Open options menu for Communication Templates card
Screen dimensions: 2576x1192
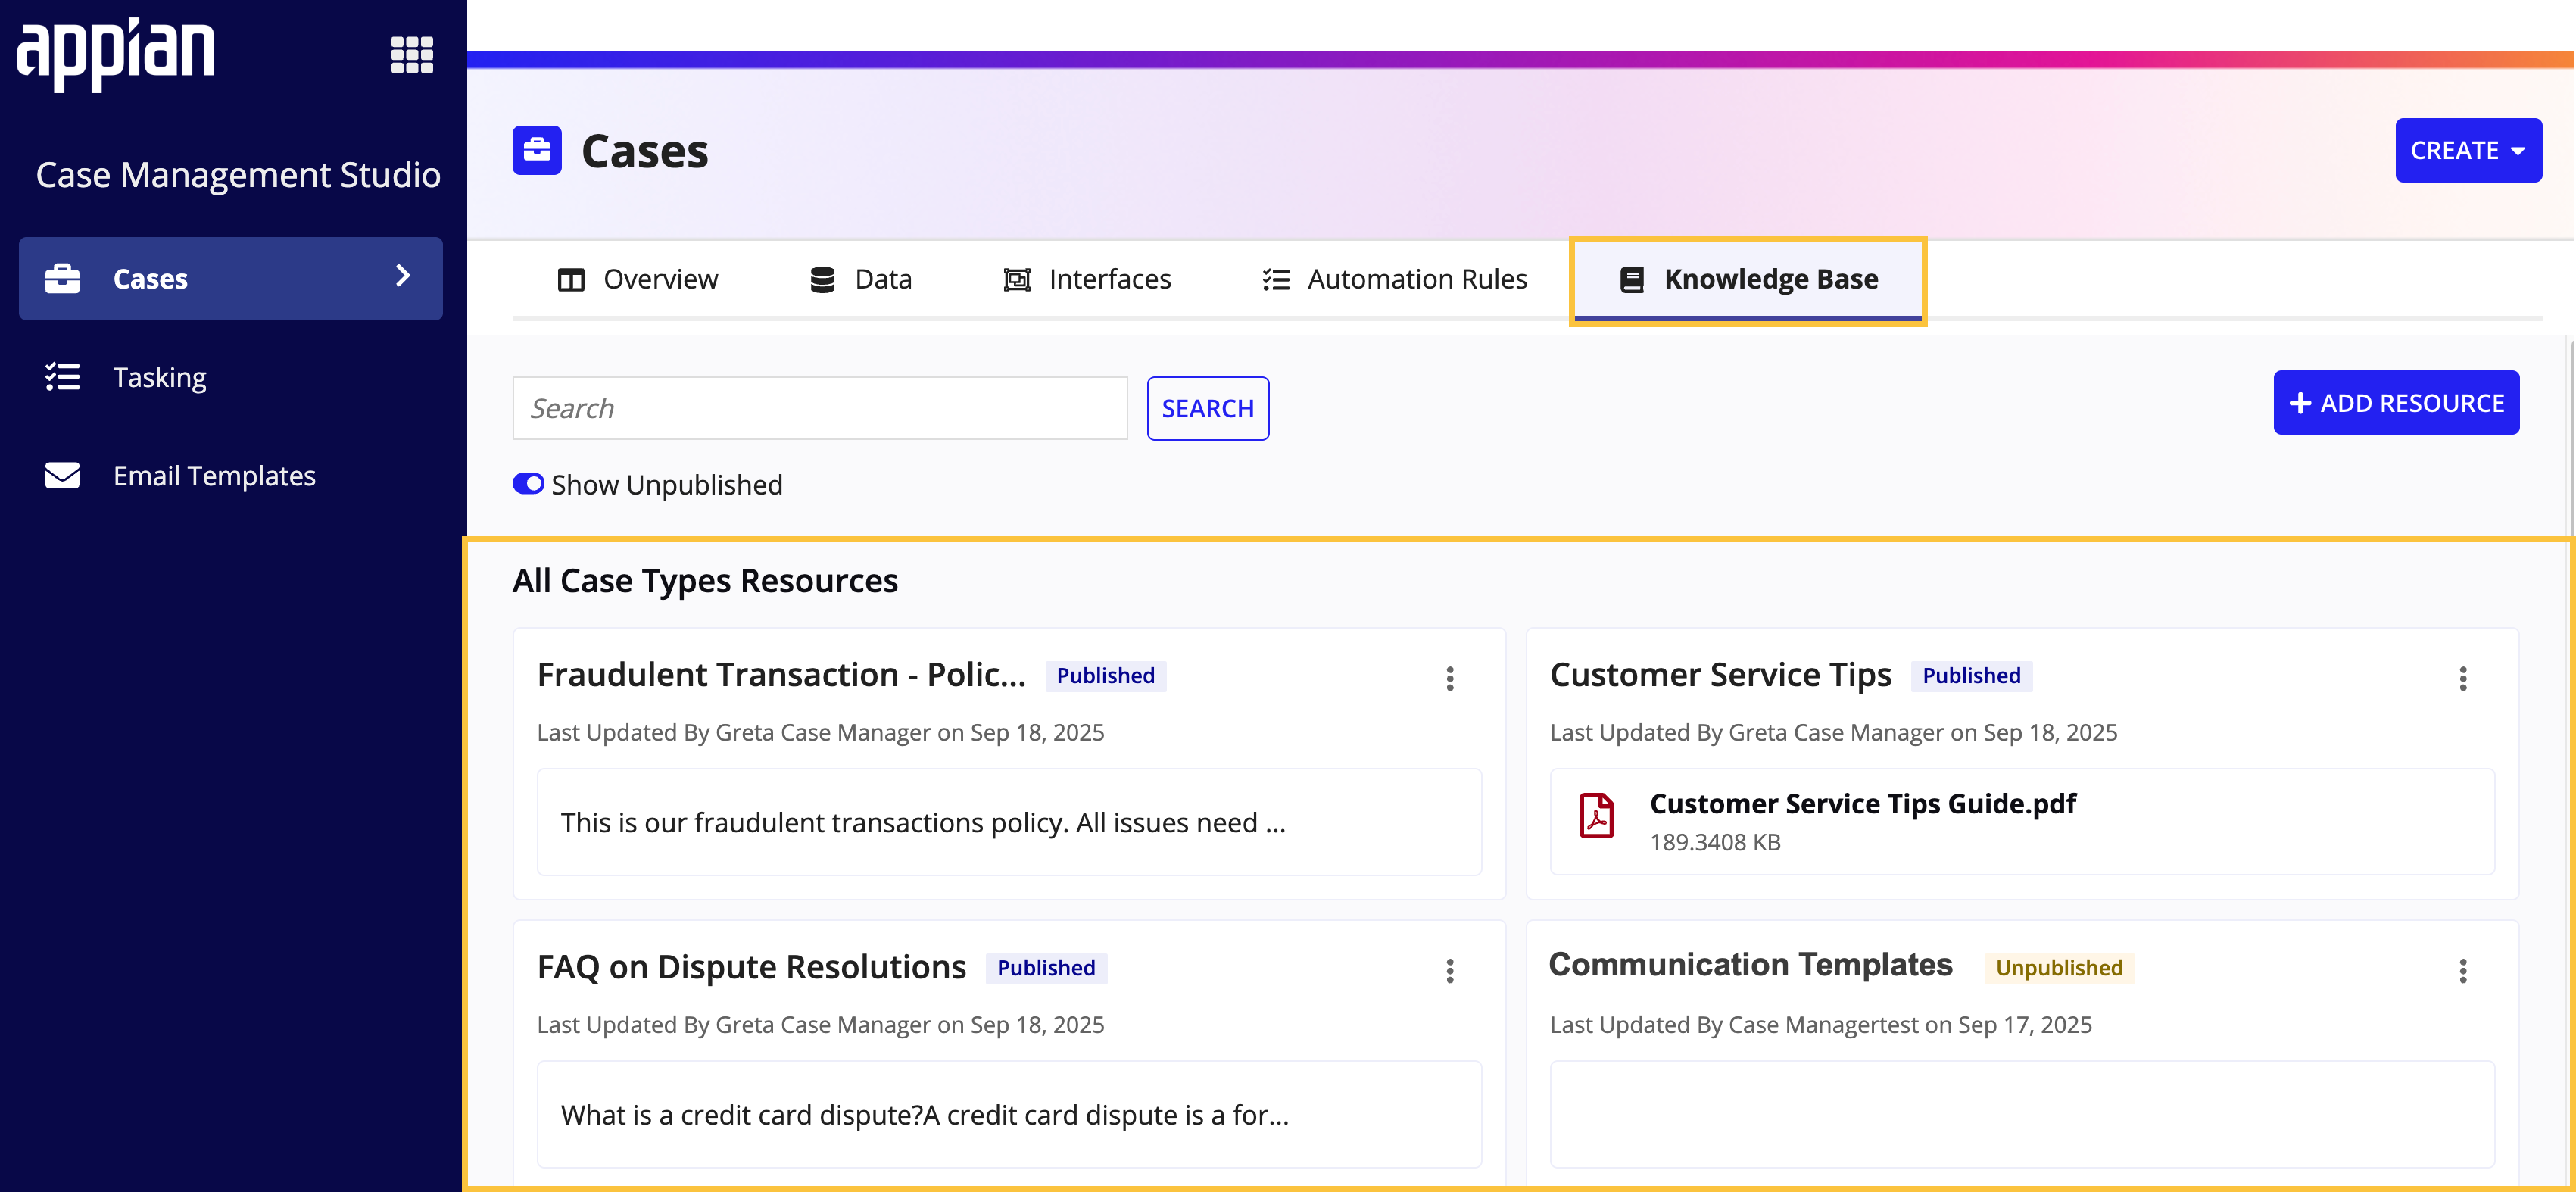coord(2463,971)
